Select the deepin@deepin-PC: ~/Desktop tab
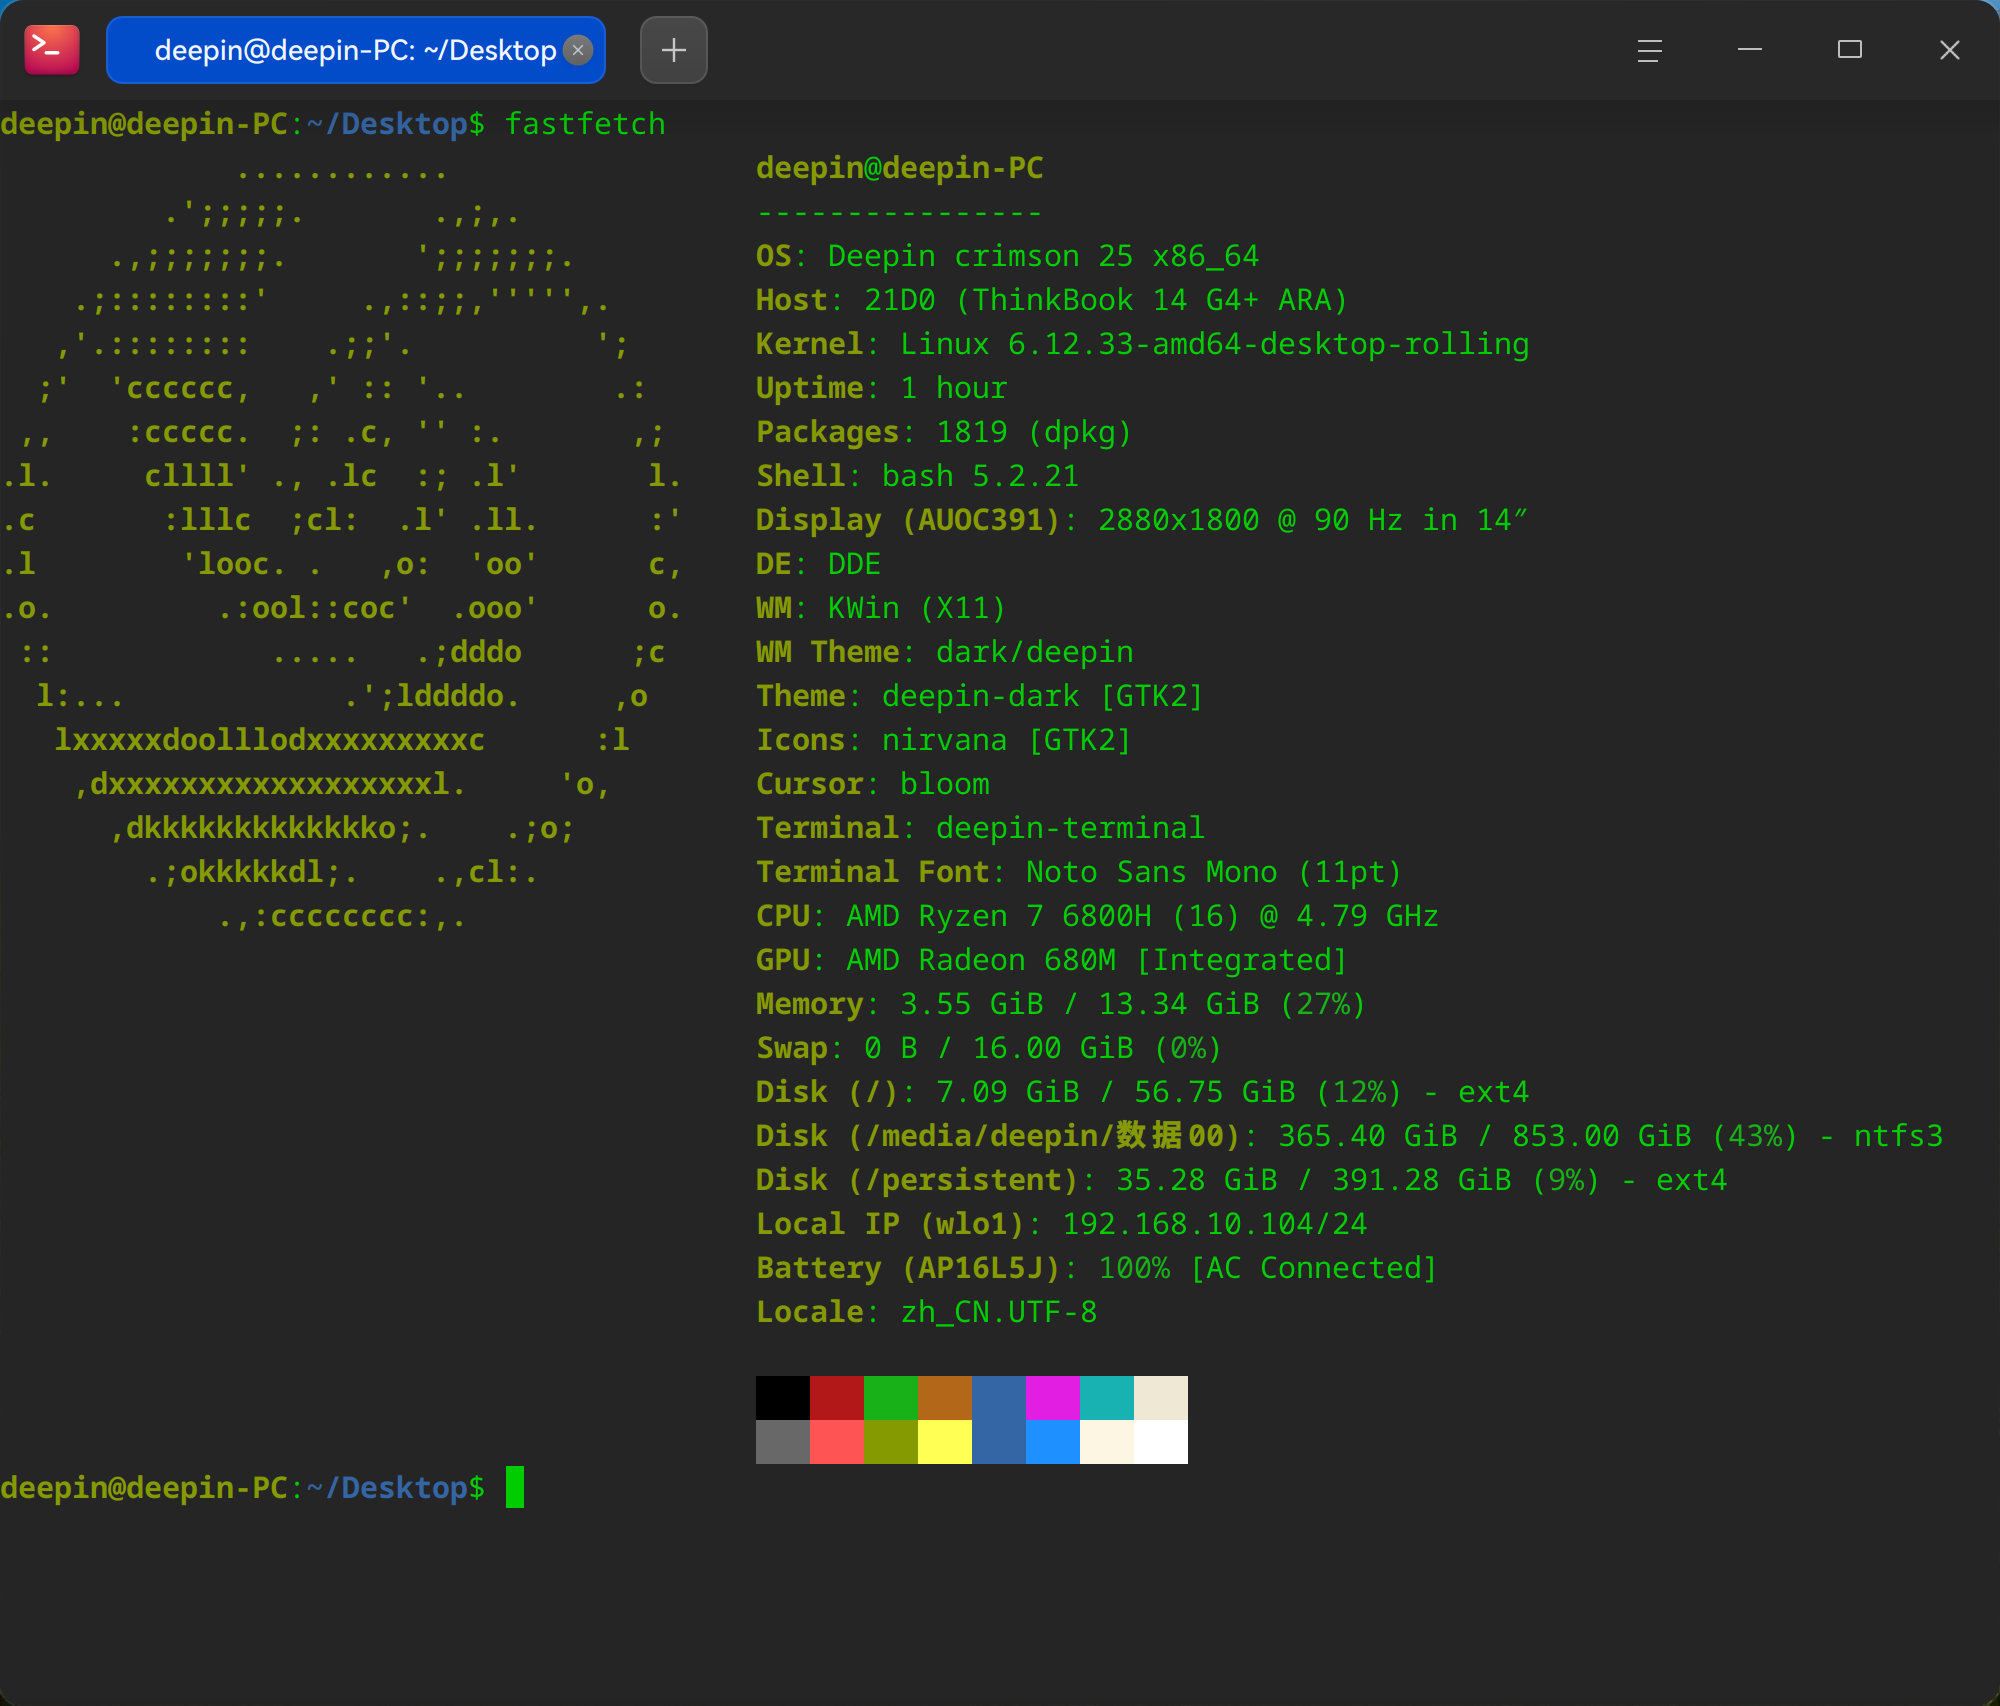 point(355,50)
